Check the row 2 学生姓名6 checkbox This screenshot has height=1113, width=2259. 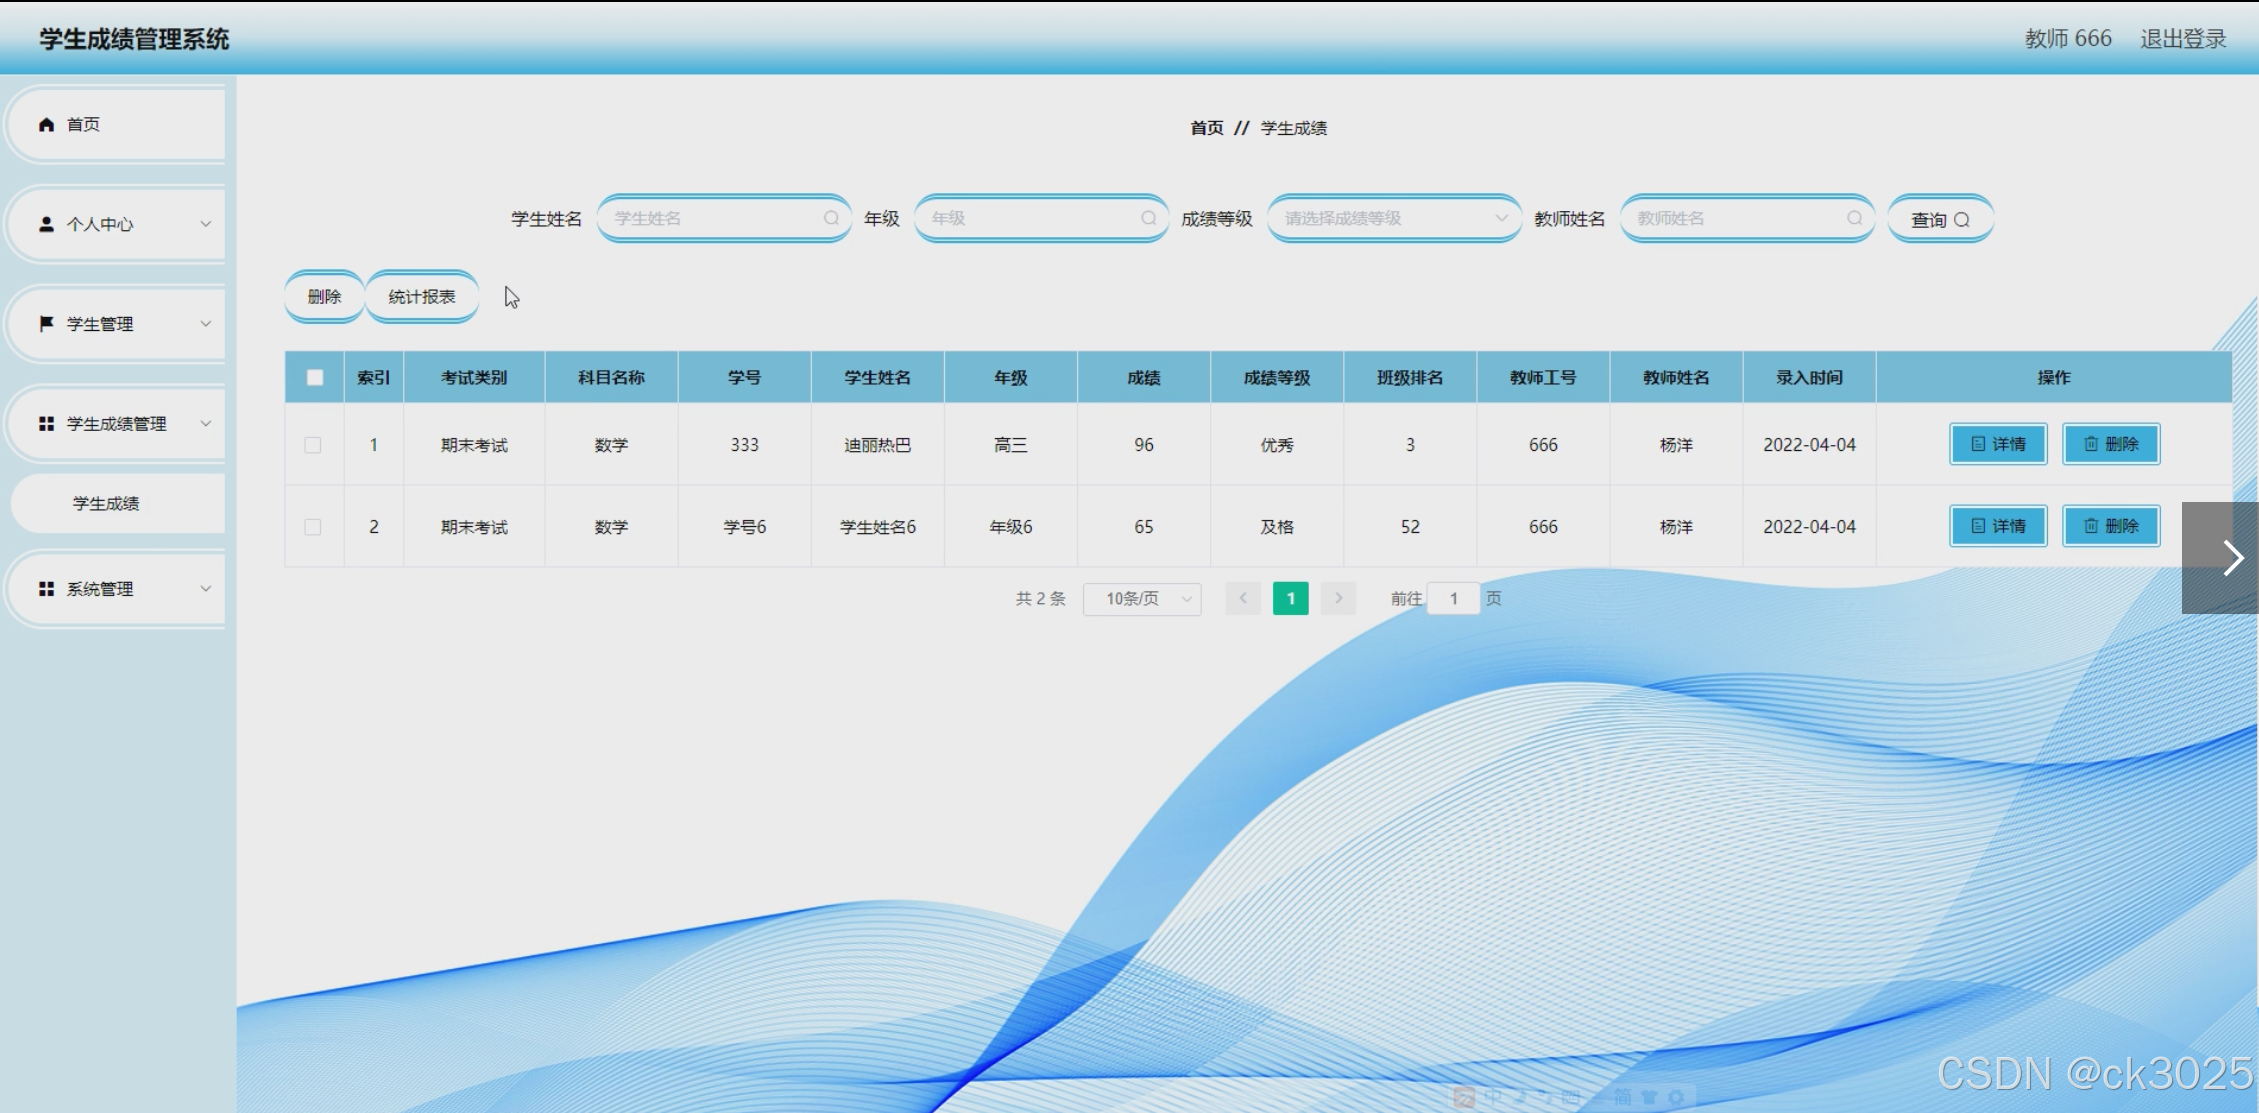point(313,527)
